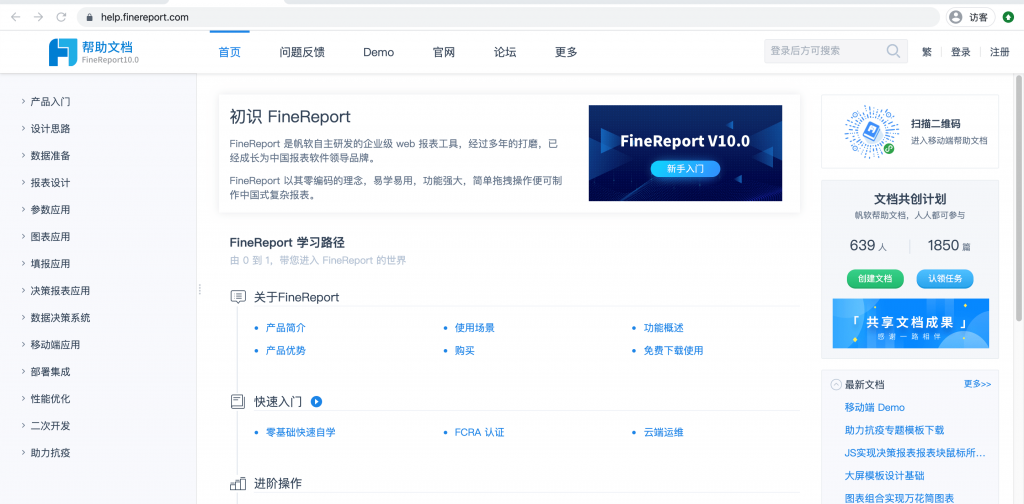Click the 共享文档成果 banner
This screenshot has height=504, width=1024.
910,323
